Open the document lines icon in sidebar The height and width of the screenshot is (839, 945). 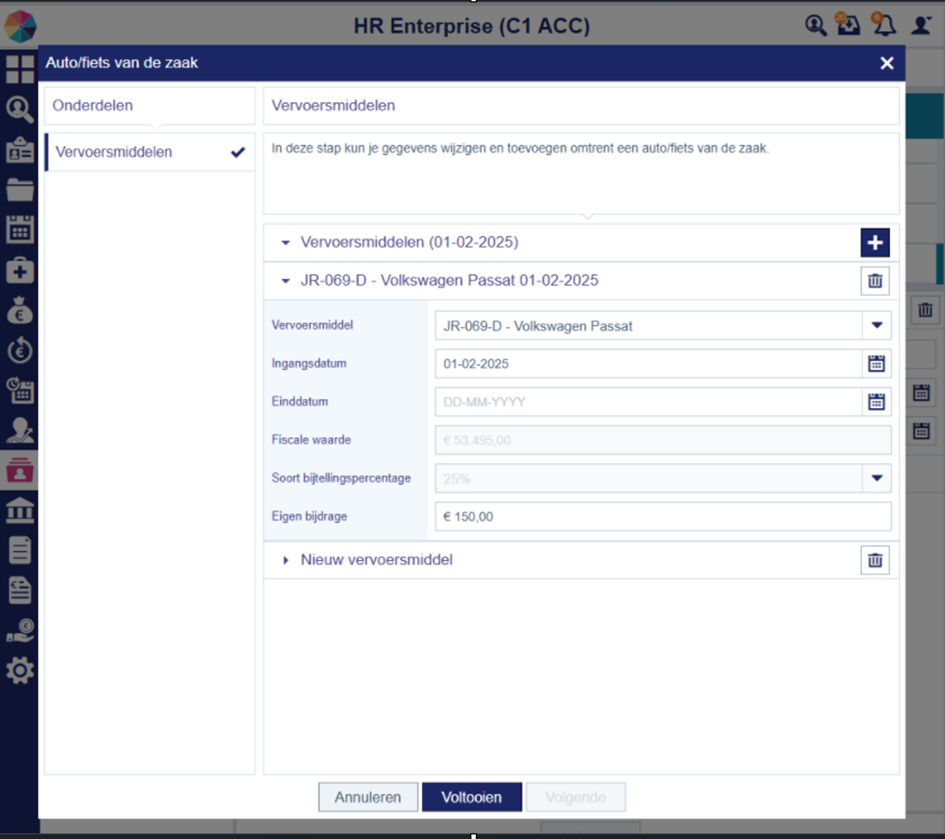coord(20,550)
